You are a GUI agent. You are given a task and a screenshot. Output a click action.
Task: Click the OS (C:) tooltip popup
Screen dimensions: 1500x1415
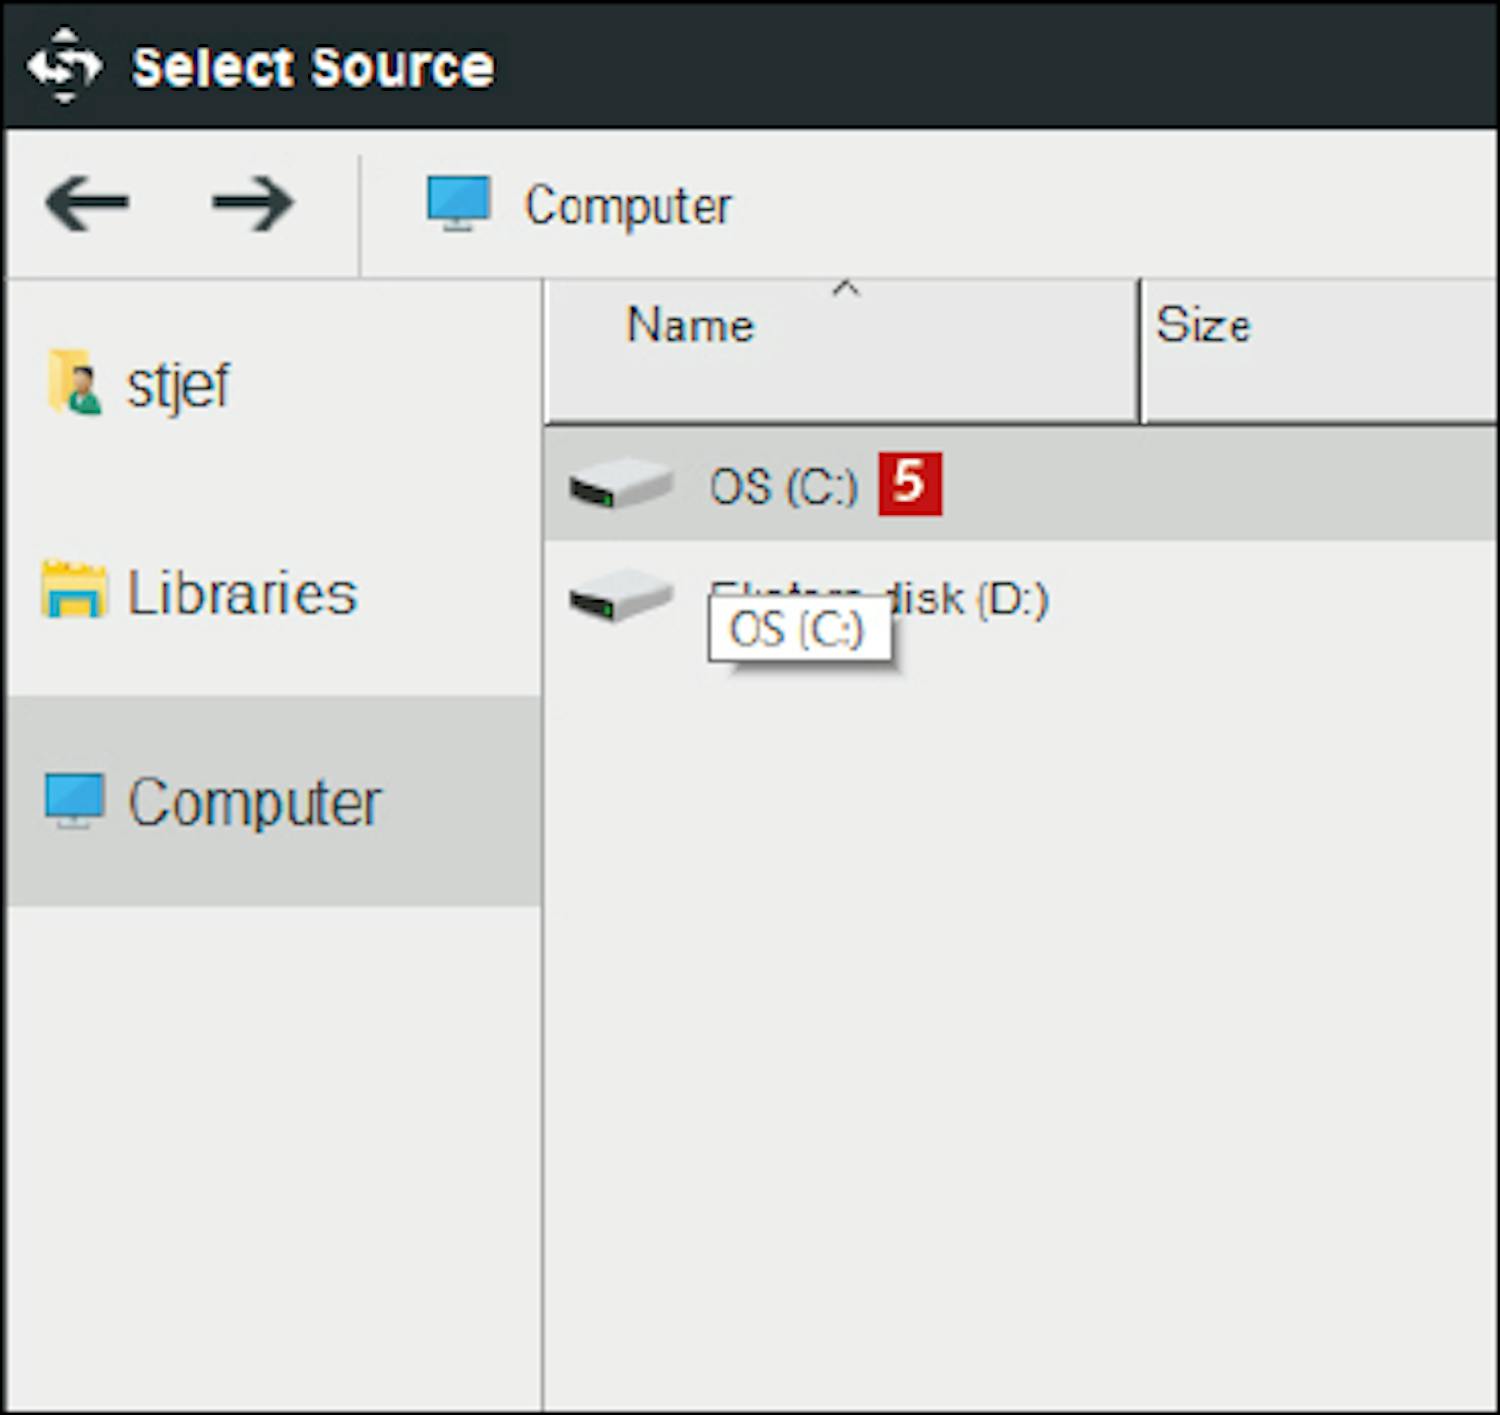pos(798,629)
